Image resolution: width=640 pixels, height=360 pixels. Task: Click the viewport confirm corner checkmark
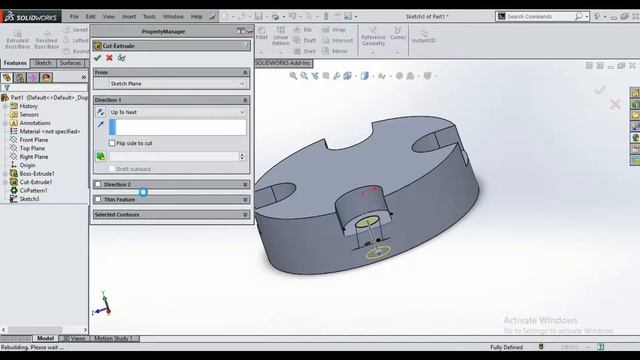[600, 90]
